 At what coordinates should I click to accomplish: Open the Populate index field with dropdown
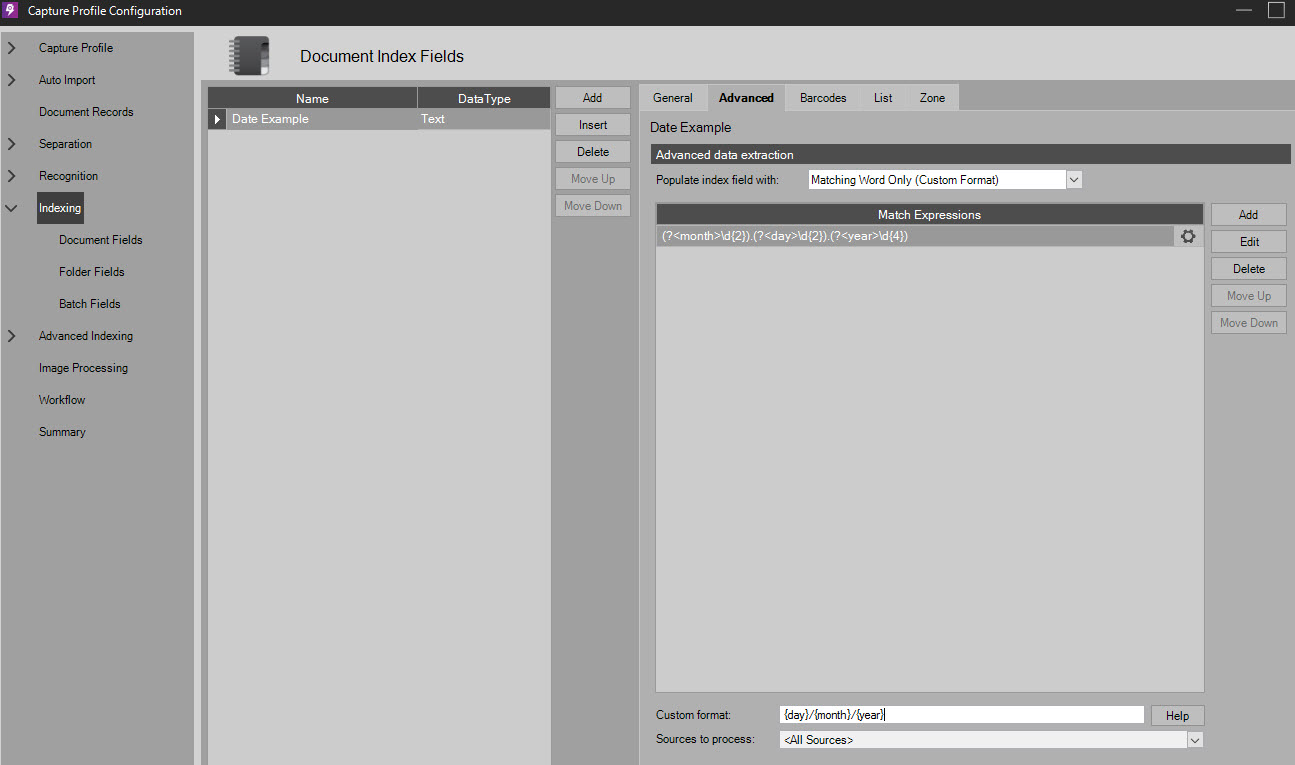(1074, 180)
